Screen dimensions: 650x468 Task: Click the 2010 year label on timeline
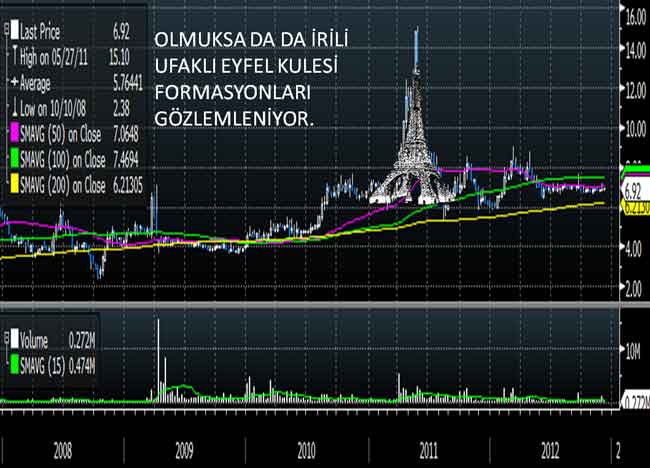(x=306, y=451)
